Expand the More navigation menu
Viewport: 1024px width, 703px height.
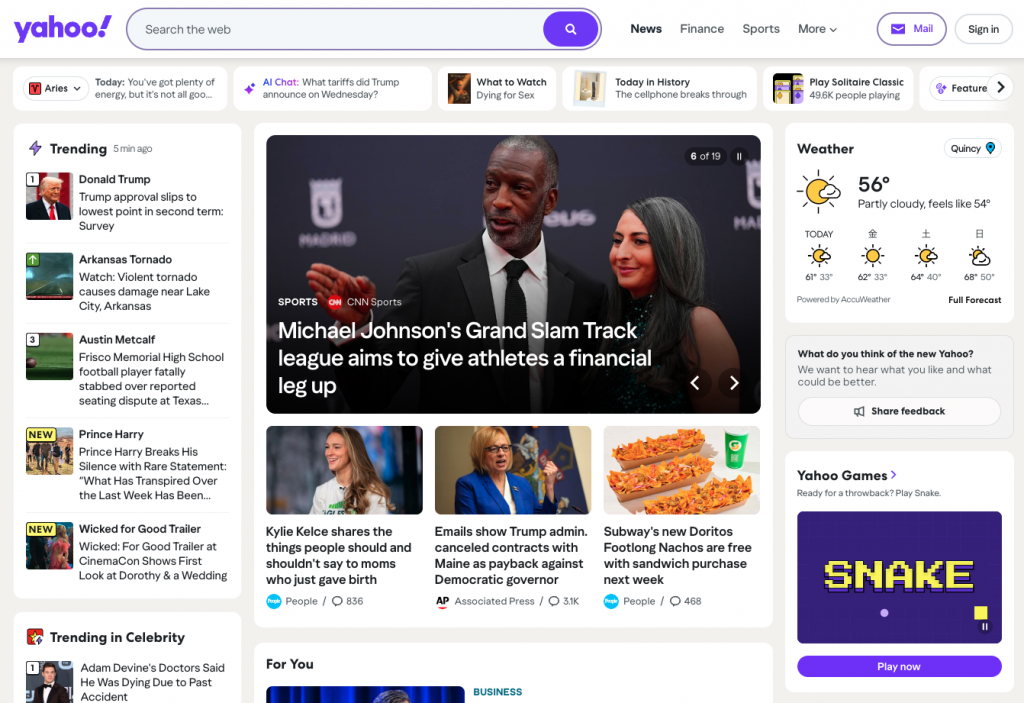tap(817, 29)
